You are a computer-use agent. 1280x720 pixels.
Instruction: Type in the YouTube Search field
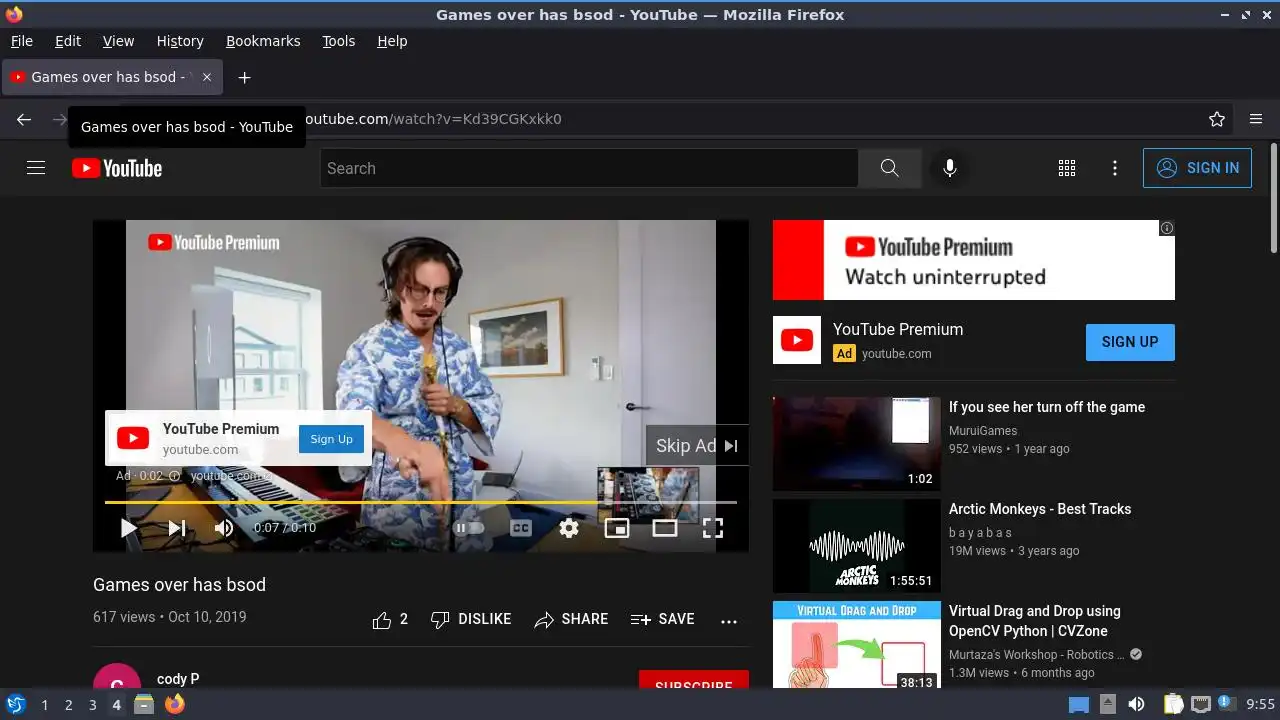tap(589, 168)
